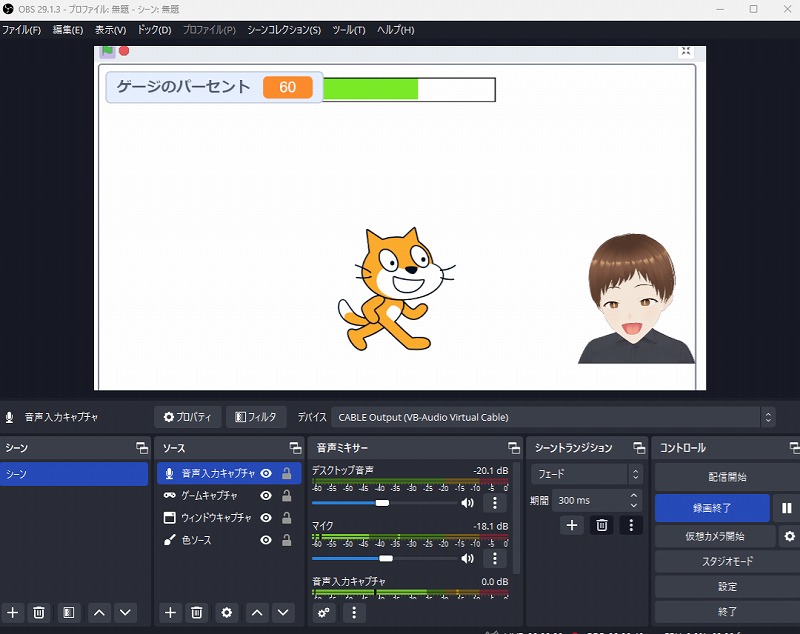
Task: Toggle visibility of ウィンドウキャプチャ source
Action: (x=266, y=518)
